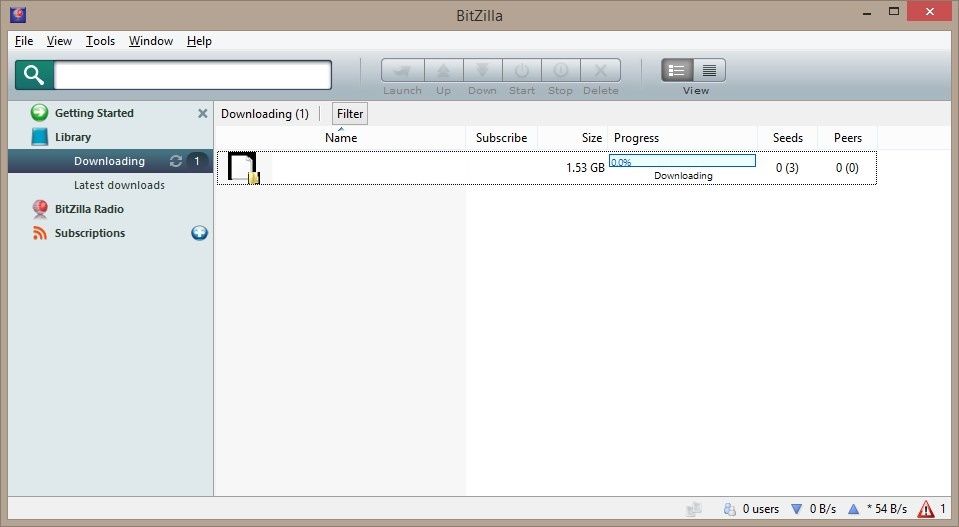The width and height of the screenshot is (959, 527).
Task: Click the 1.53 GB size cell
Action: (585, 168)
